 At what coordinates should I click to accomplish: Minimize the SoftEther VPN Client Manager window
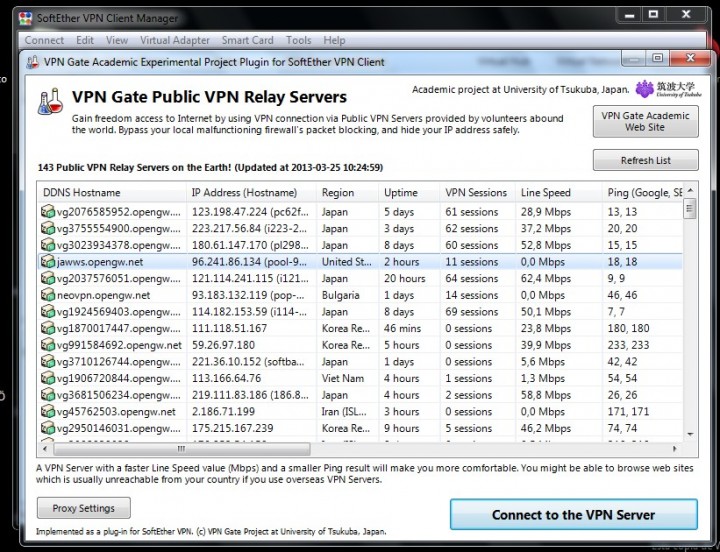[630, 15]
